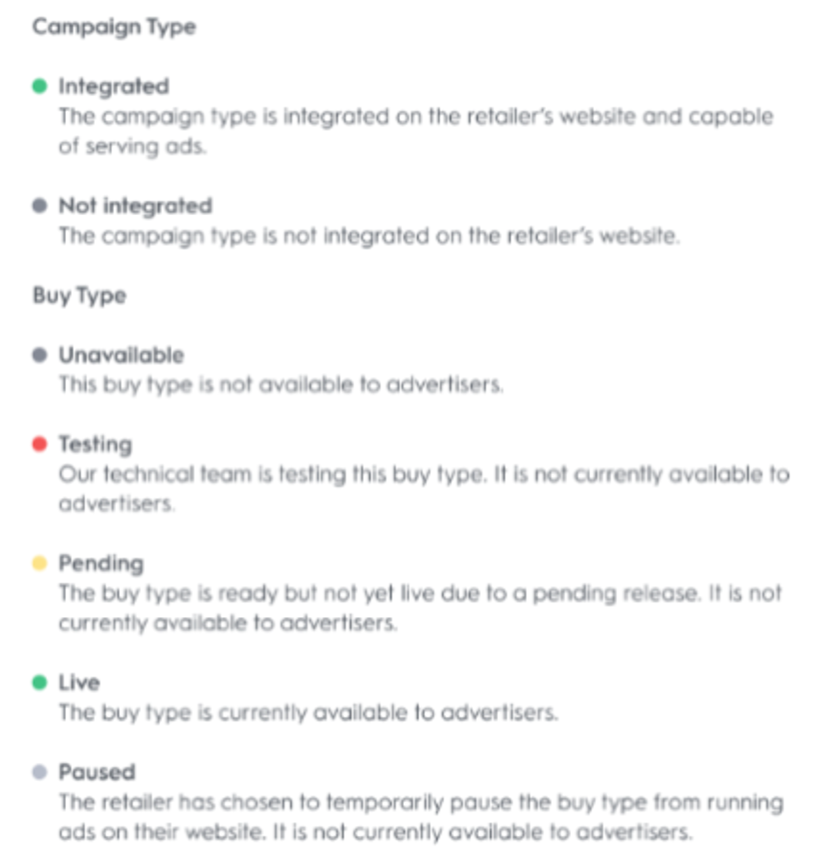Click the Paused status label
This screenshot has height=862, width=822.
coord(96,773)
